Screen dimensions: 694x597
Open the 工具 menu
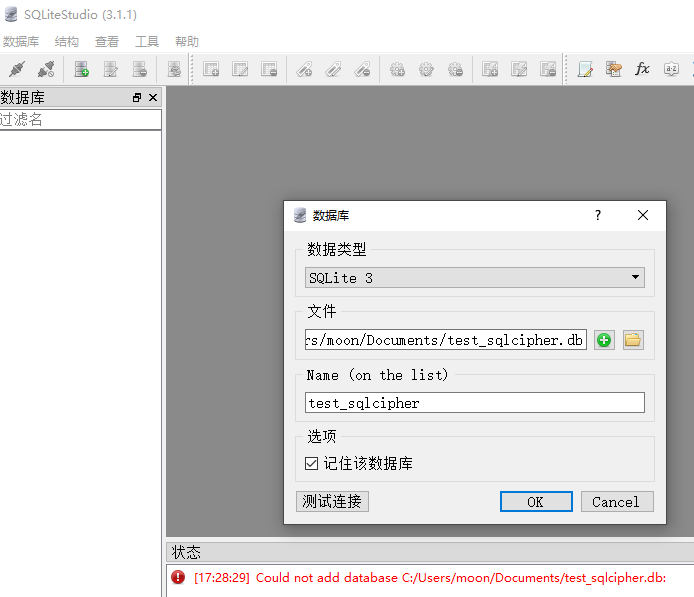click(x=147, y=42)
